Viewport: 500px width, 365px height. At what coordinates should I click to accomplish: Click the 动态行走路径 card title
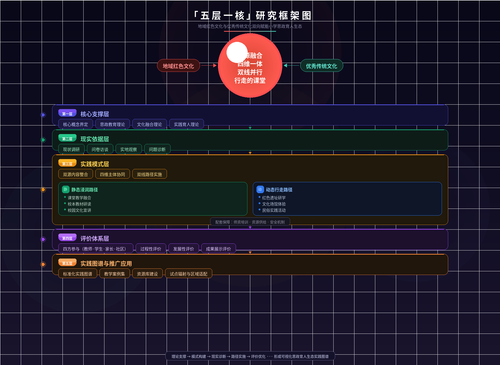tap(279, 190)
